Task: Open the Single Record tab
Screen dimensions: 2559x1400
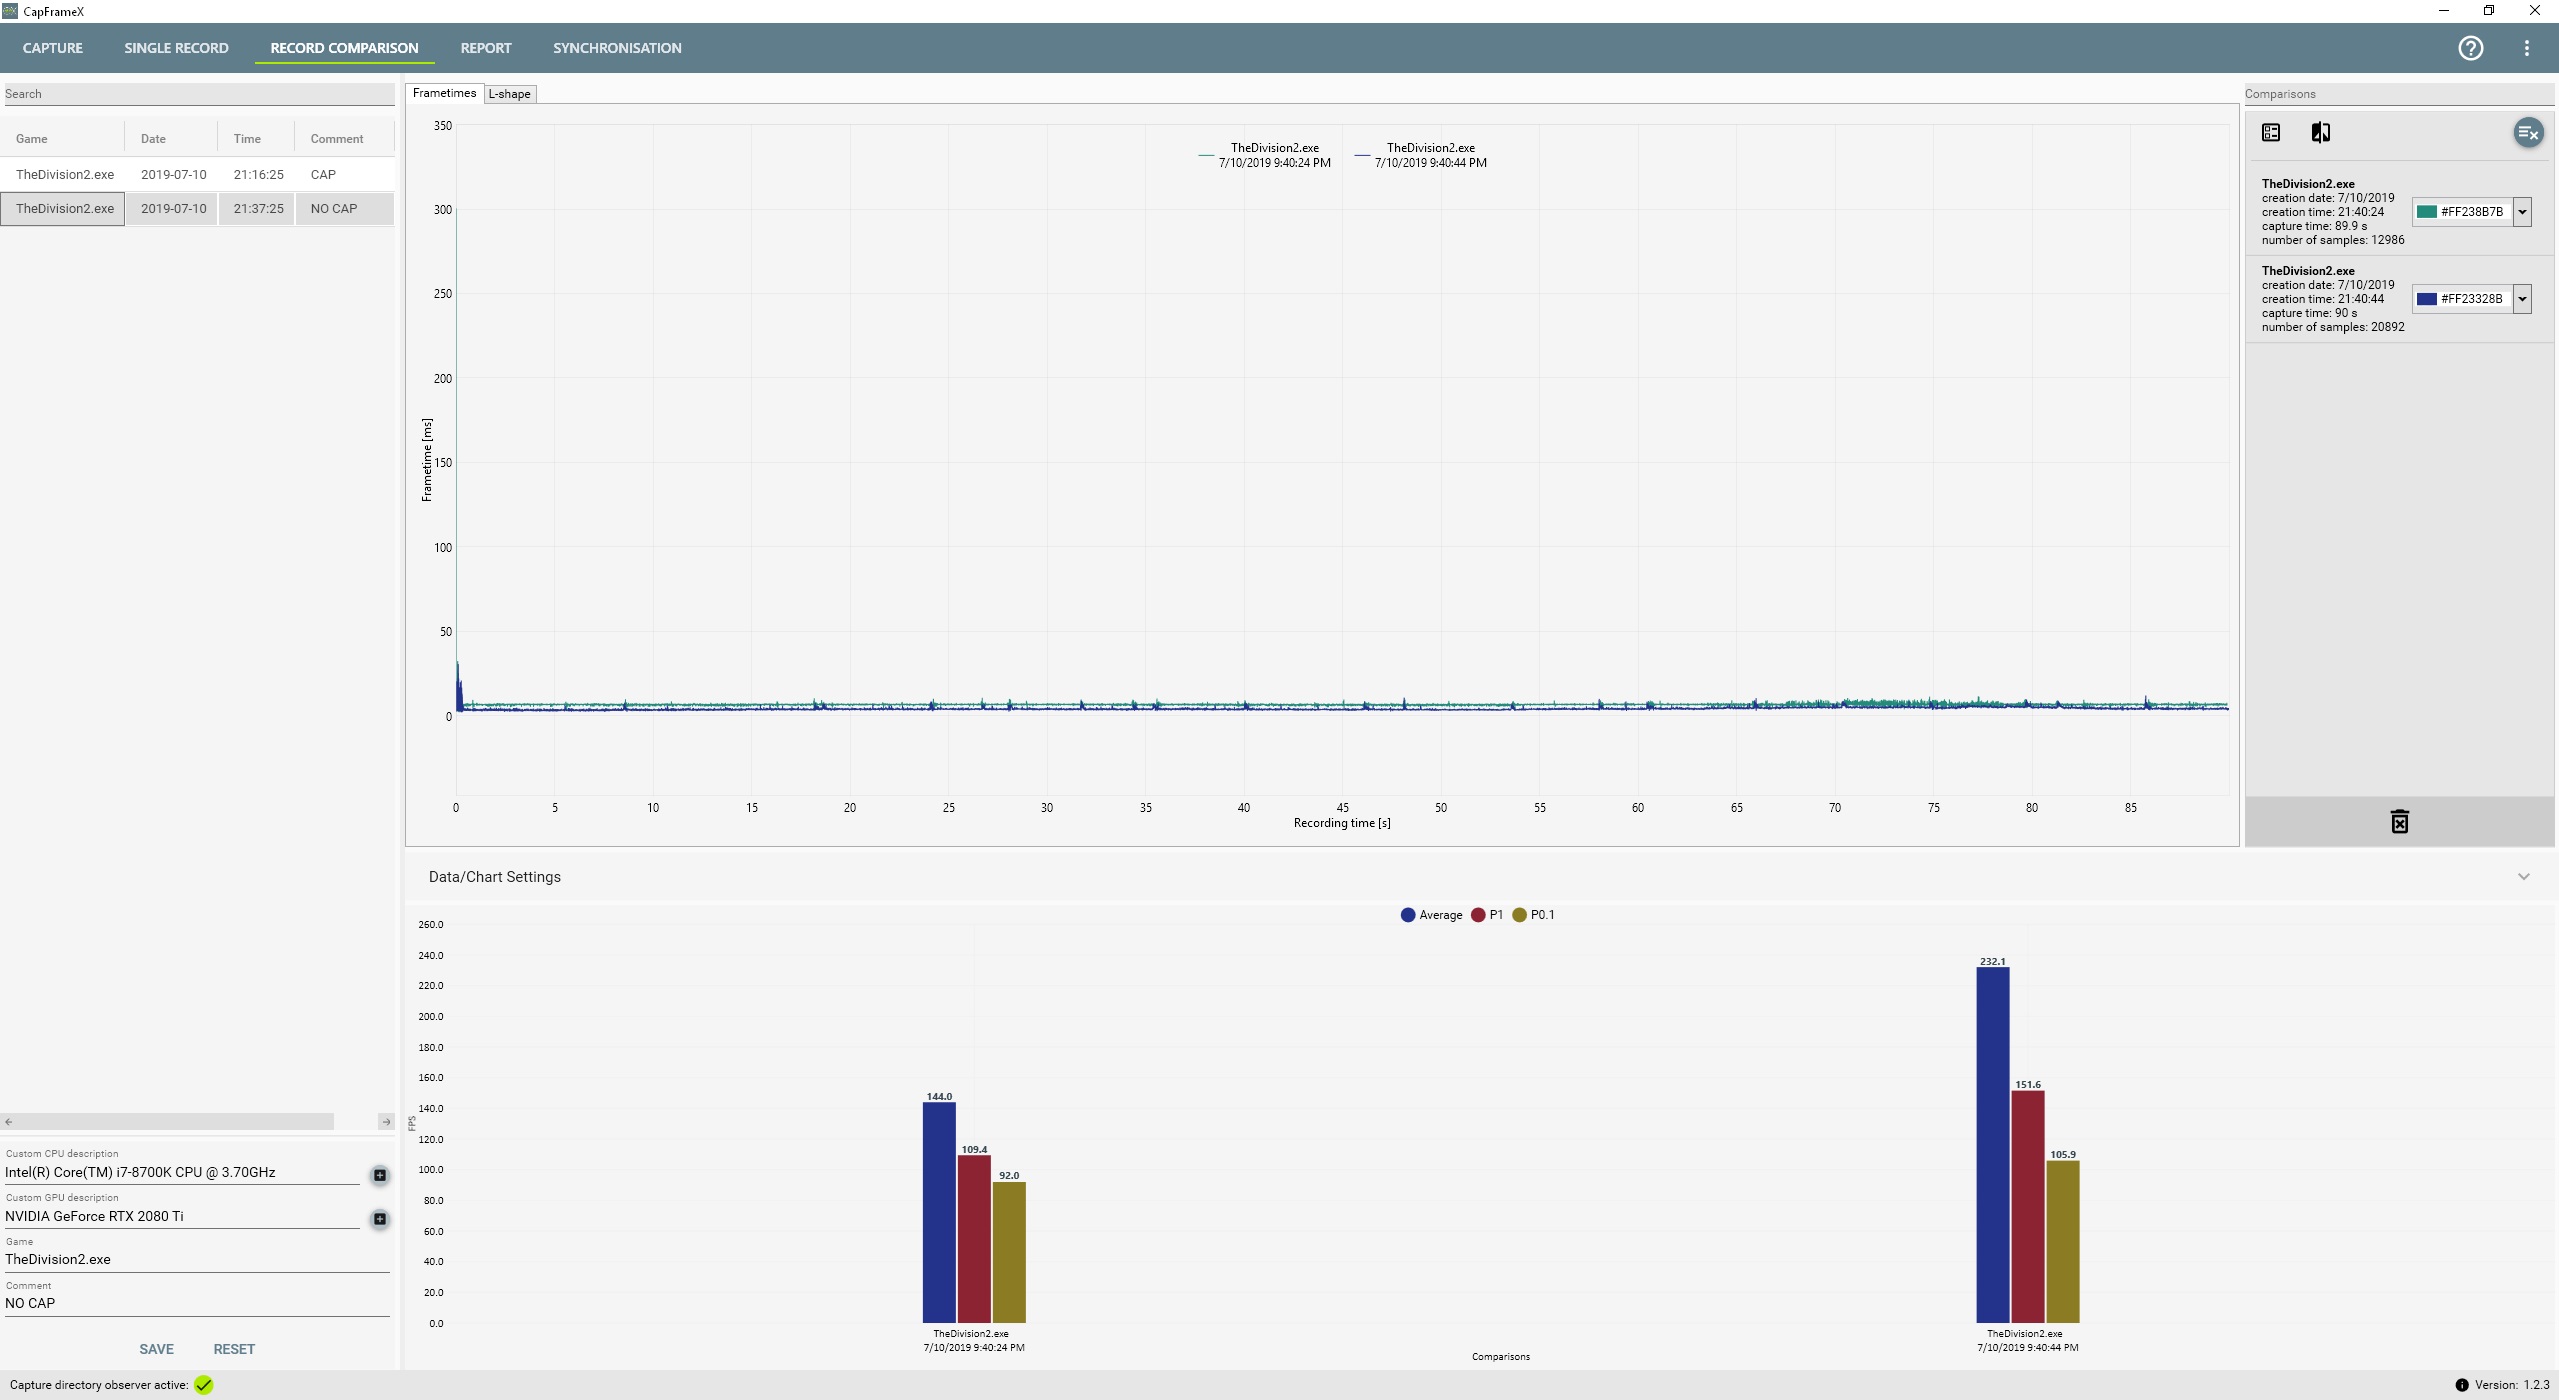Action: tap(176, 48)
